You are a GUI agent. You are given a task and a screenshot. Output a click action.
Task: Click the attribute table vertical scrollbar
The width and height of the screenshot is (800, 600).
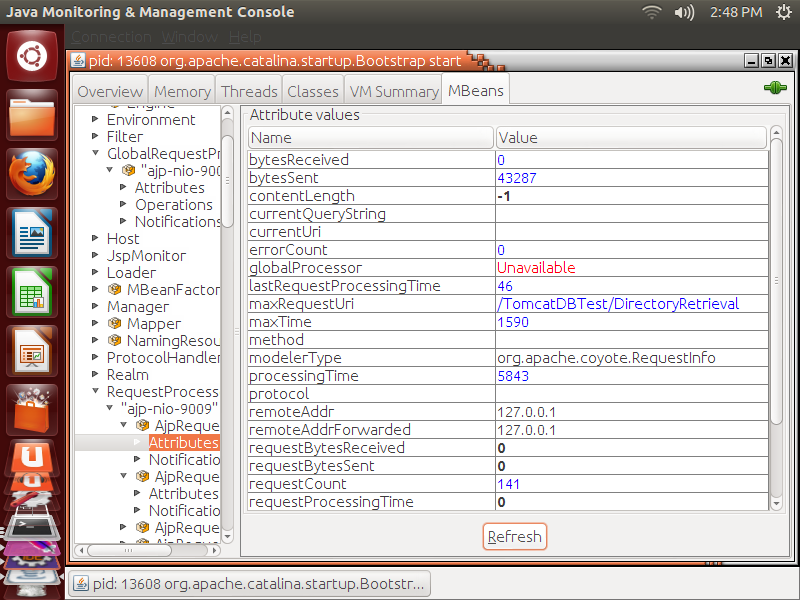776,282
